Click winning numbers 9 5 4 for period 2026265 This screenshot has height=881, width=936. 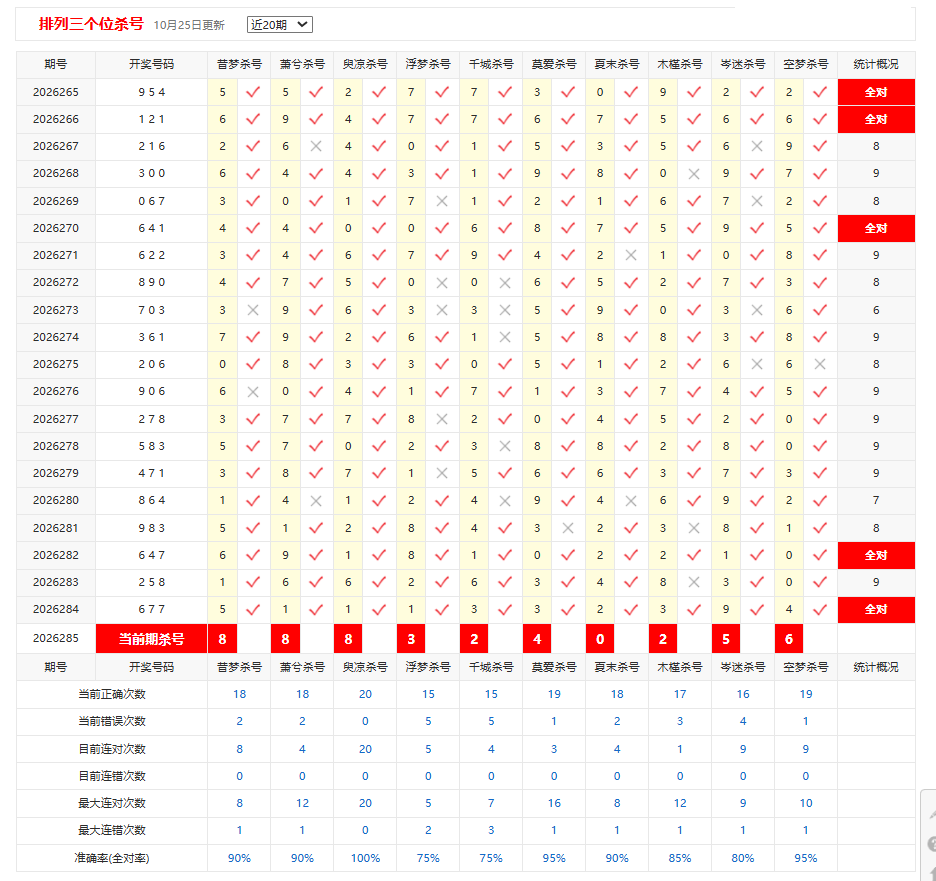click(x=152, y=92)
